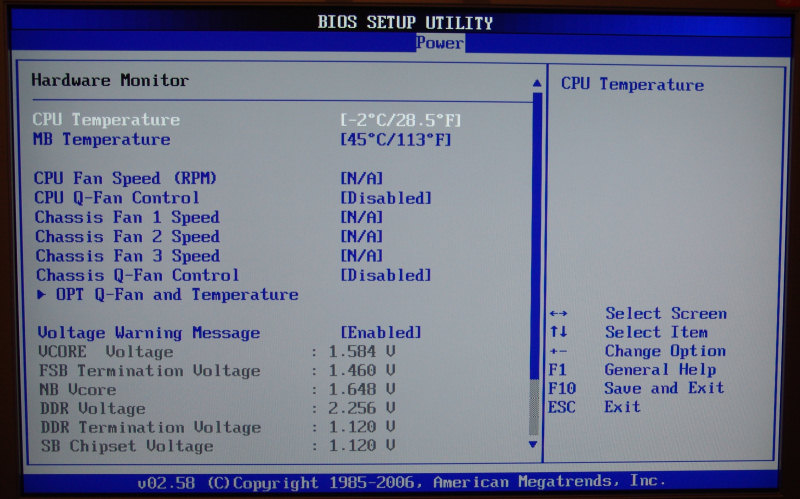This screenshot has height=499, width=800.
Task: Select the CPU Fan Speed (RPM) item
Action: 126,178
